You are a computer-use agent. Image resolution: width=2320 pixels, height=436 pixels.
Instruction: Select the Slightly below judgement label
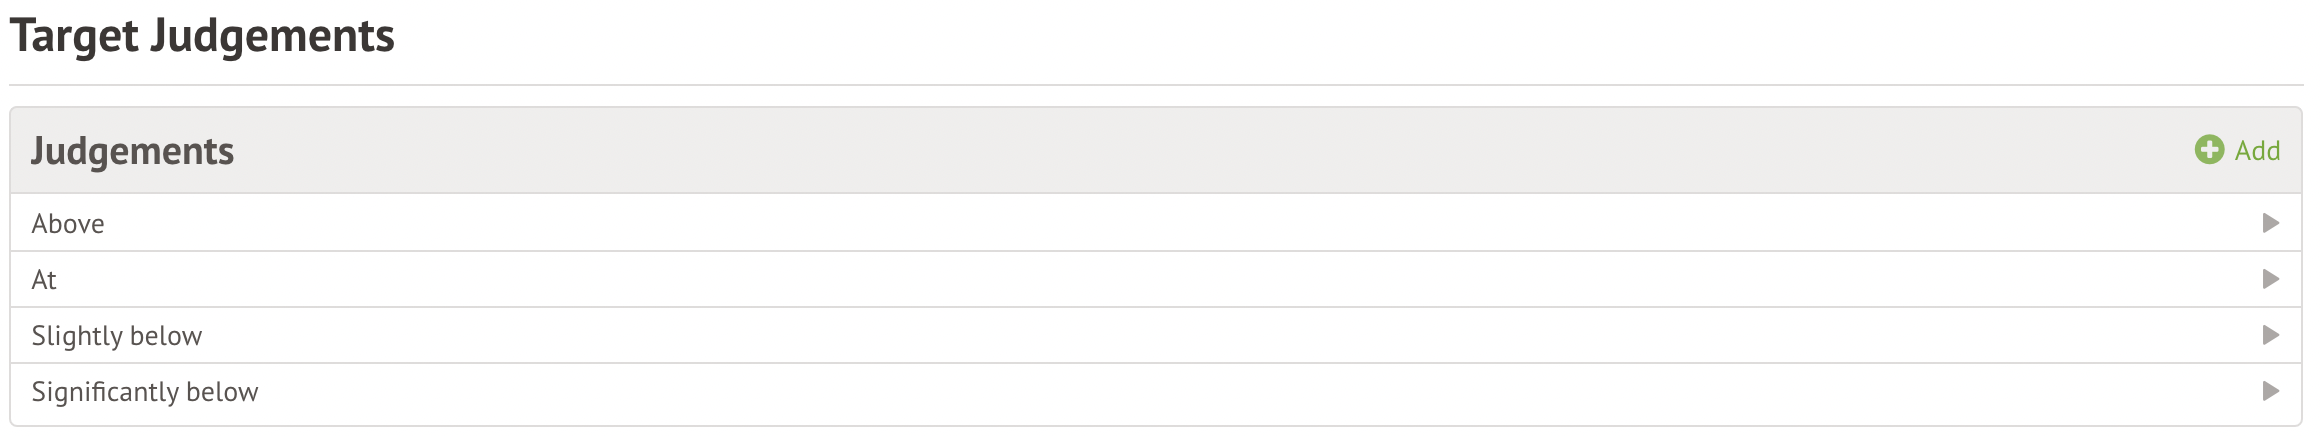pyautogui.click(x=117, y=336)
